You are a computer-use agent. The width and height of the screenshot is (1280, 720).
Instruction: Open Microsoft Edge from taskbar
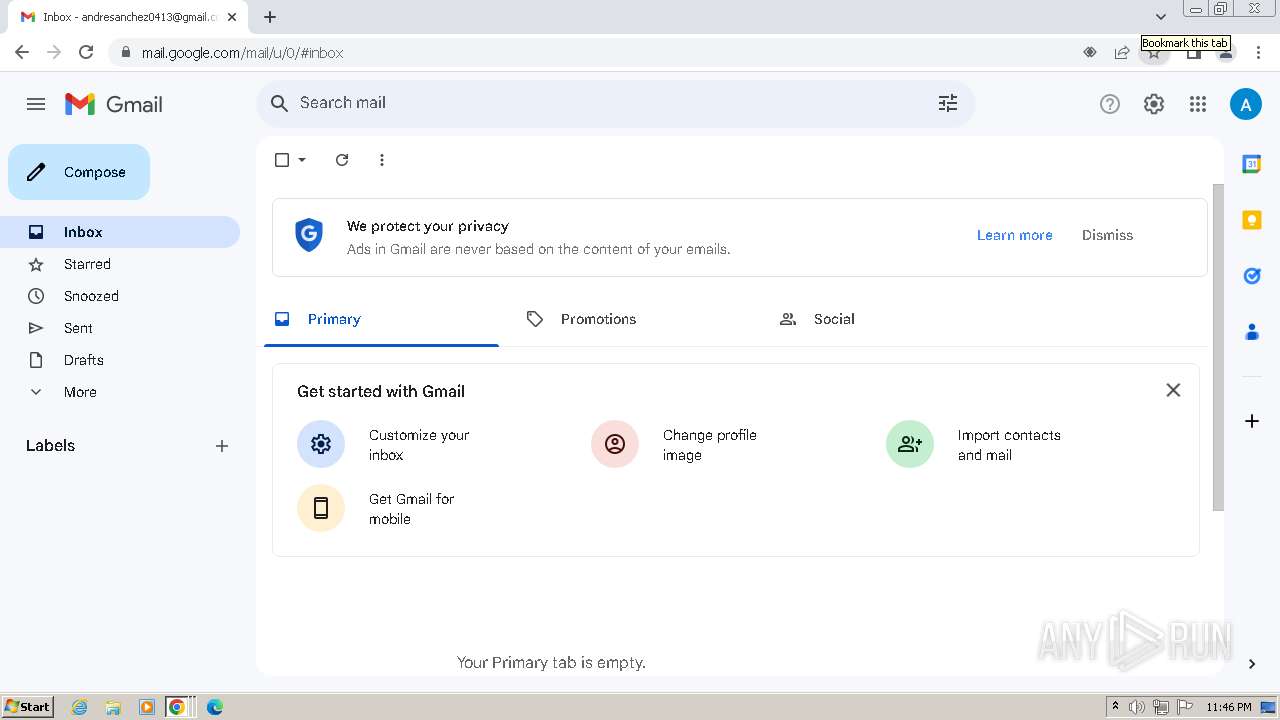(214, 707)
